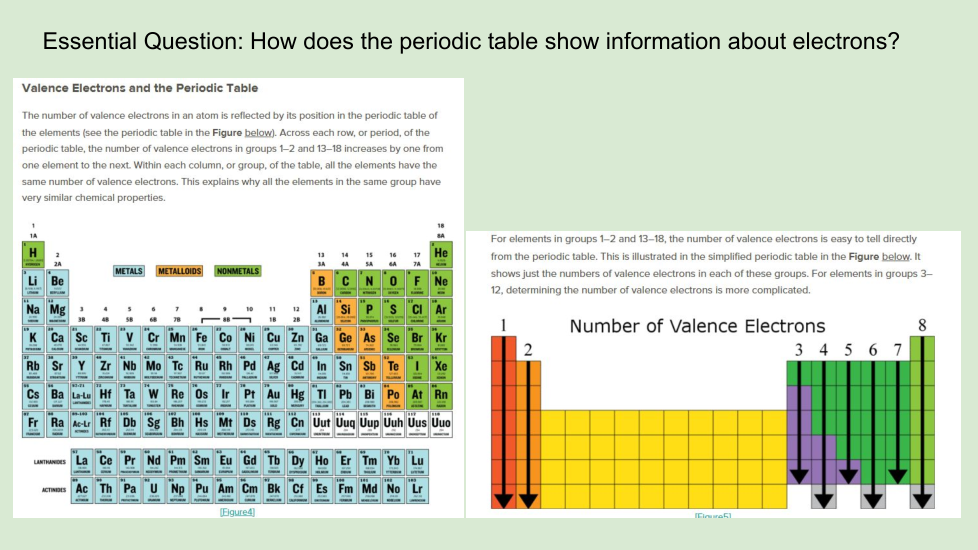Click the Sodium (Na) element cell
Screen dimensions: 978x550
point(34,310)
